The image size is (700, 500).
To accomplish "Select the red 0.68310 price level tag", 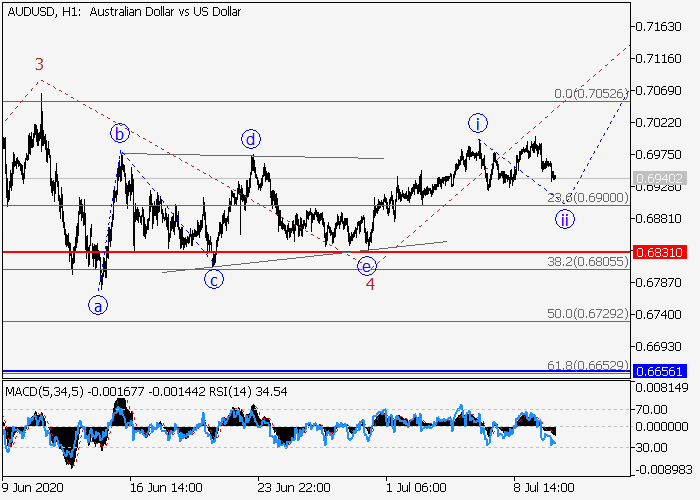I will click(x=659, y=252).
